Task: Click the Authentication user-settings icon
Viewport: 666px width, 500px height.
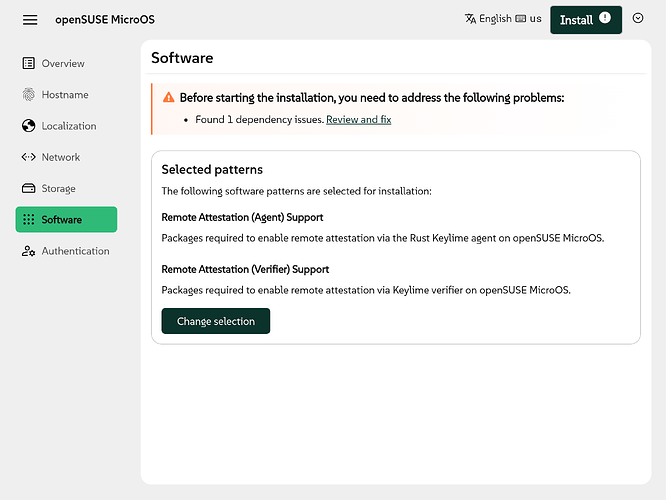Action: pos(29,251)
